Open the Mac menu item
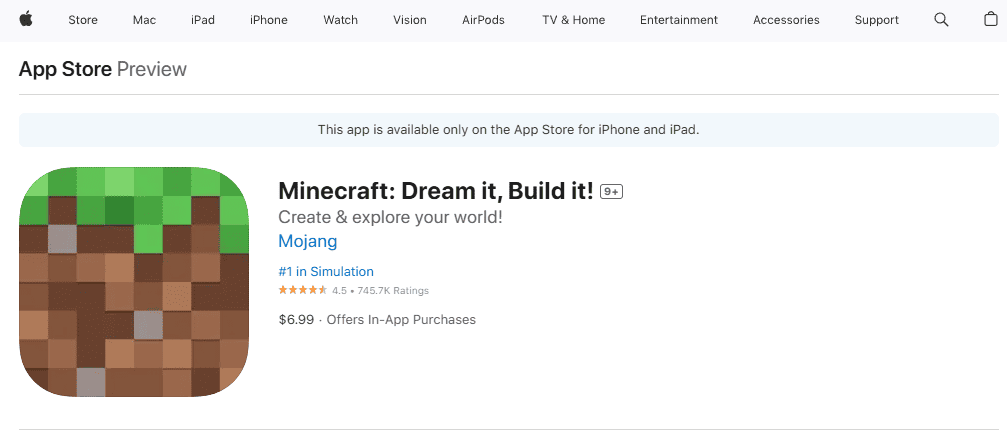 pyautogui.click(x=144, y=20)
